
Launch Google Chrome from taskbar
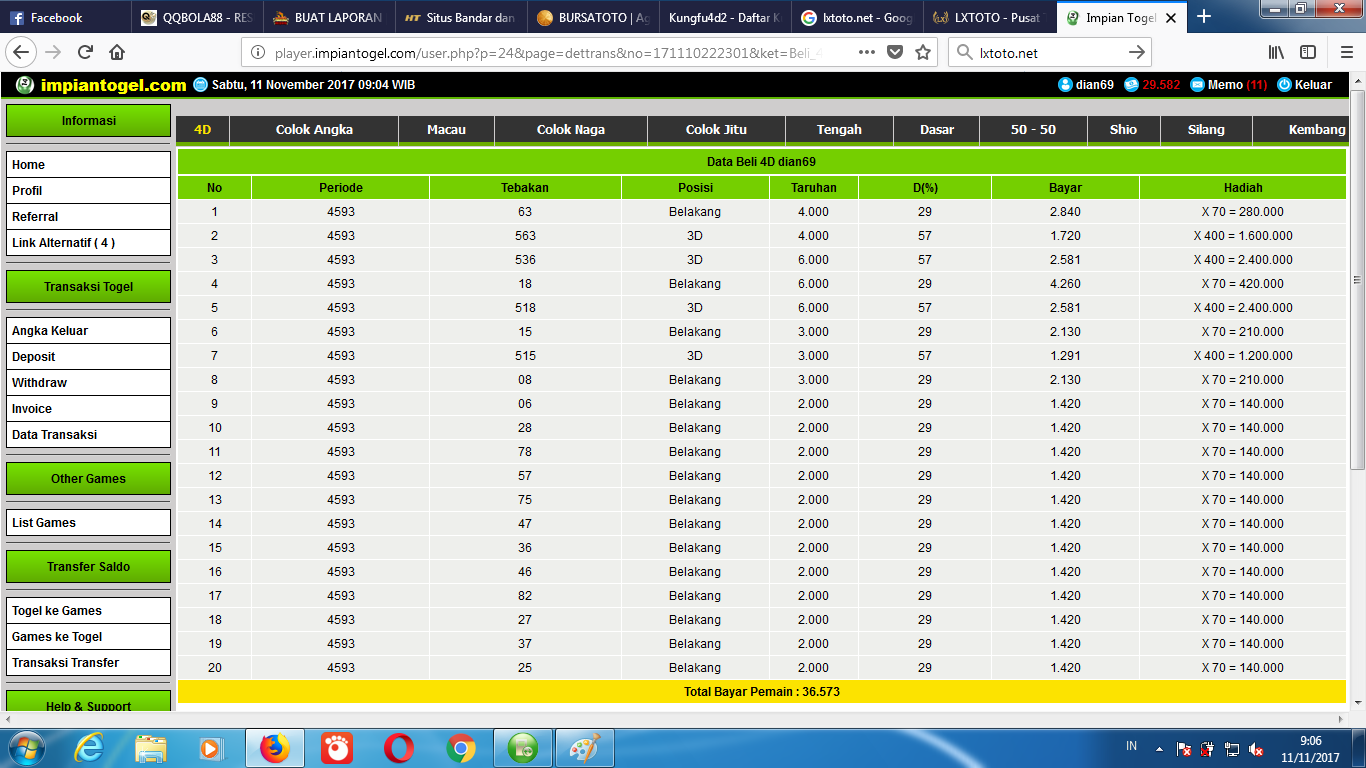coord(461,747)
